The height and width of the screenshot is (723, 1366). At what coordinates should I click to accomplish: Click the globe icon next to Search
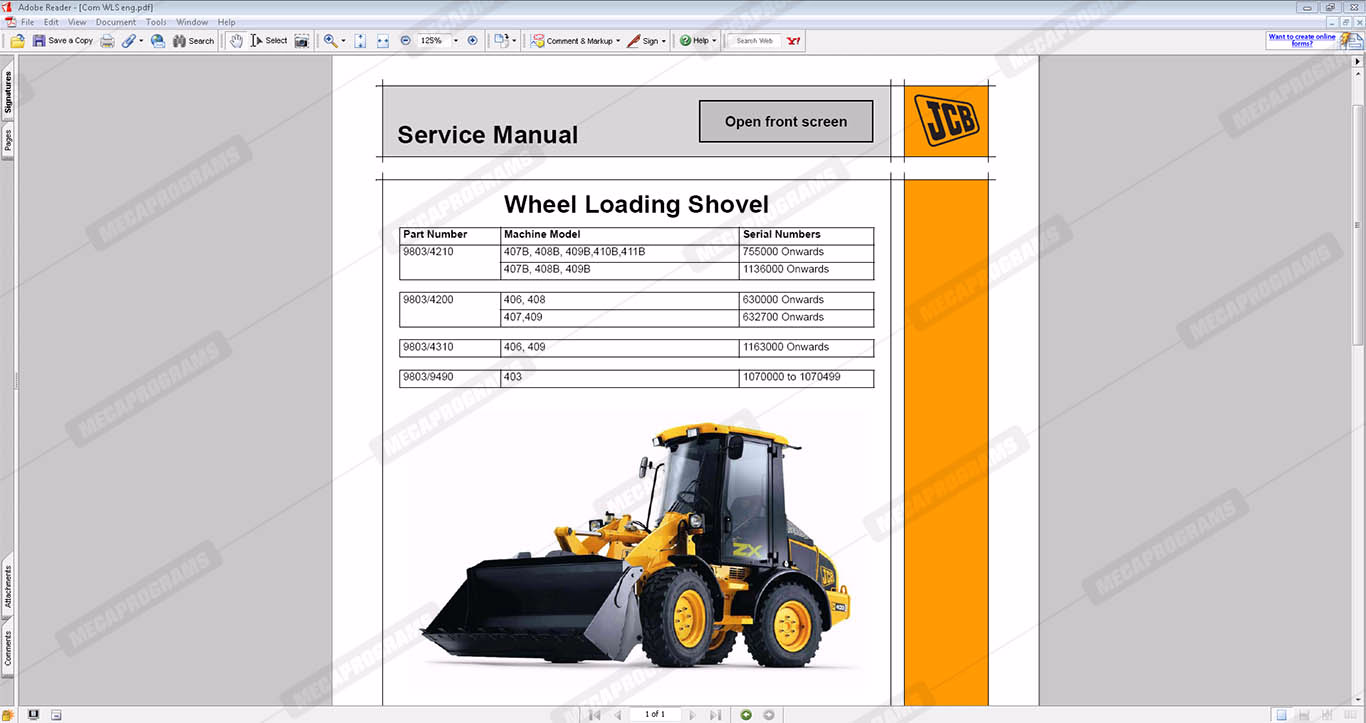[x=158, y=41]
